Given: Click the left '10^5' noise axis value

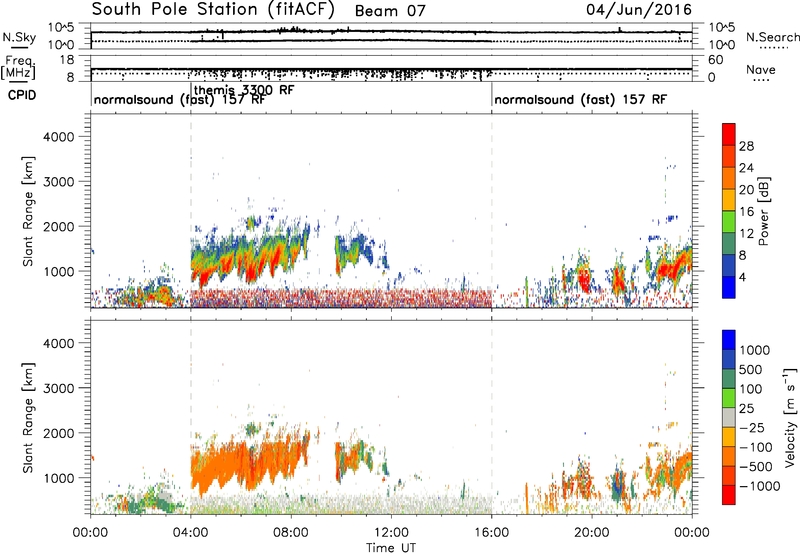Looking at the screenshot, I should [x=61, y=28].
